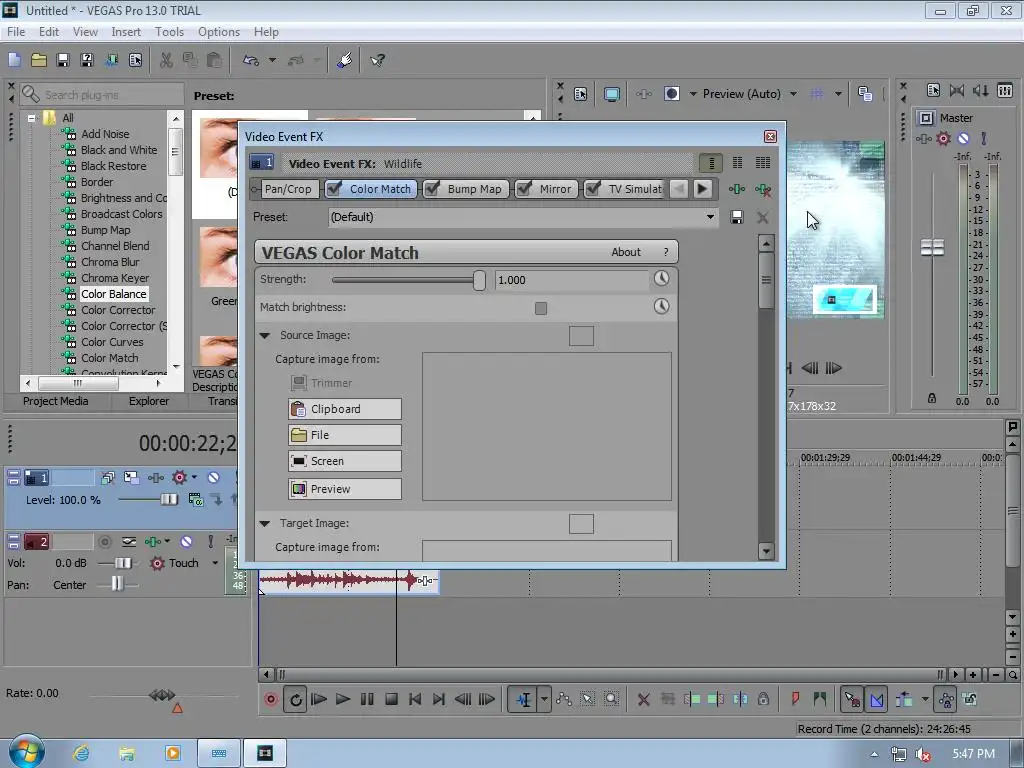Click the What's This help icon

coord(377,60)
